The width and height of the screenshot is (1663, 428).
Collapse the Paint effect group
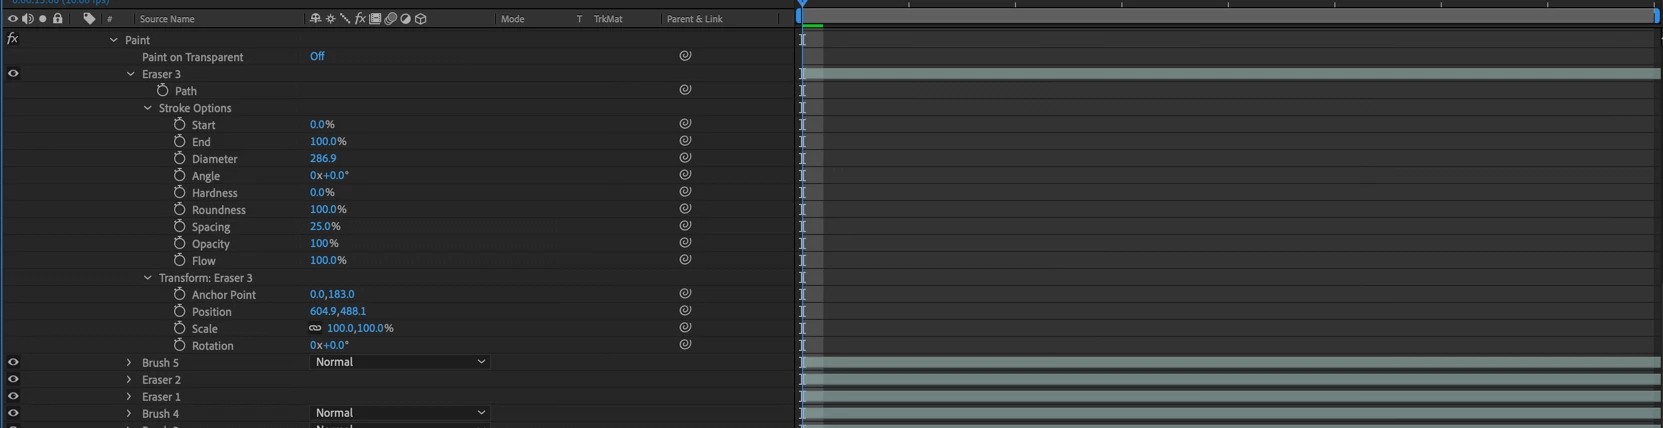(x=113, y=40)
